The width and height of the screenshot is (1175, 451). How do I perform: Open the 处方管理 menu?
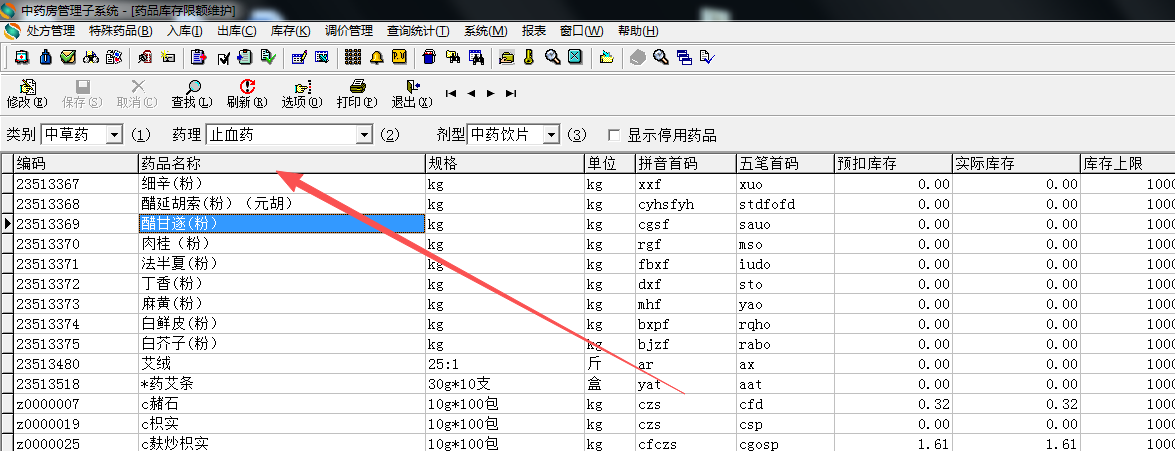click(x=51, y=31)
